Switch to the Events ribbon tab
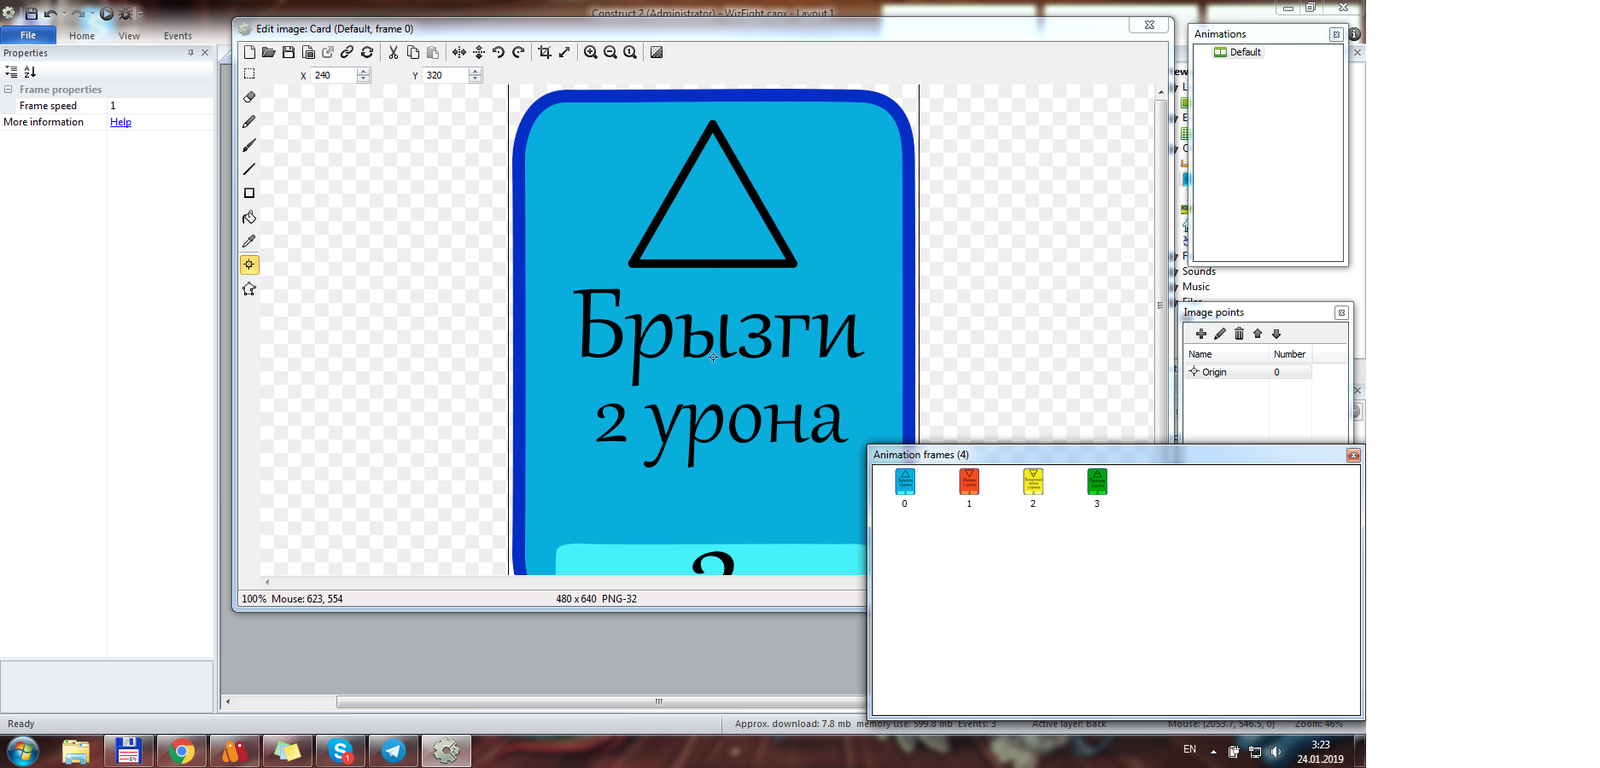This screenshot has width=1600, height=768. tap(178, 36)
